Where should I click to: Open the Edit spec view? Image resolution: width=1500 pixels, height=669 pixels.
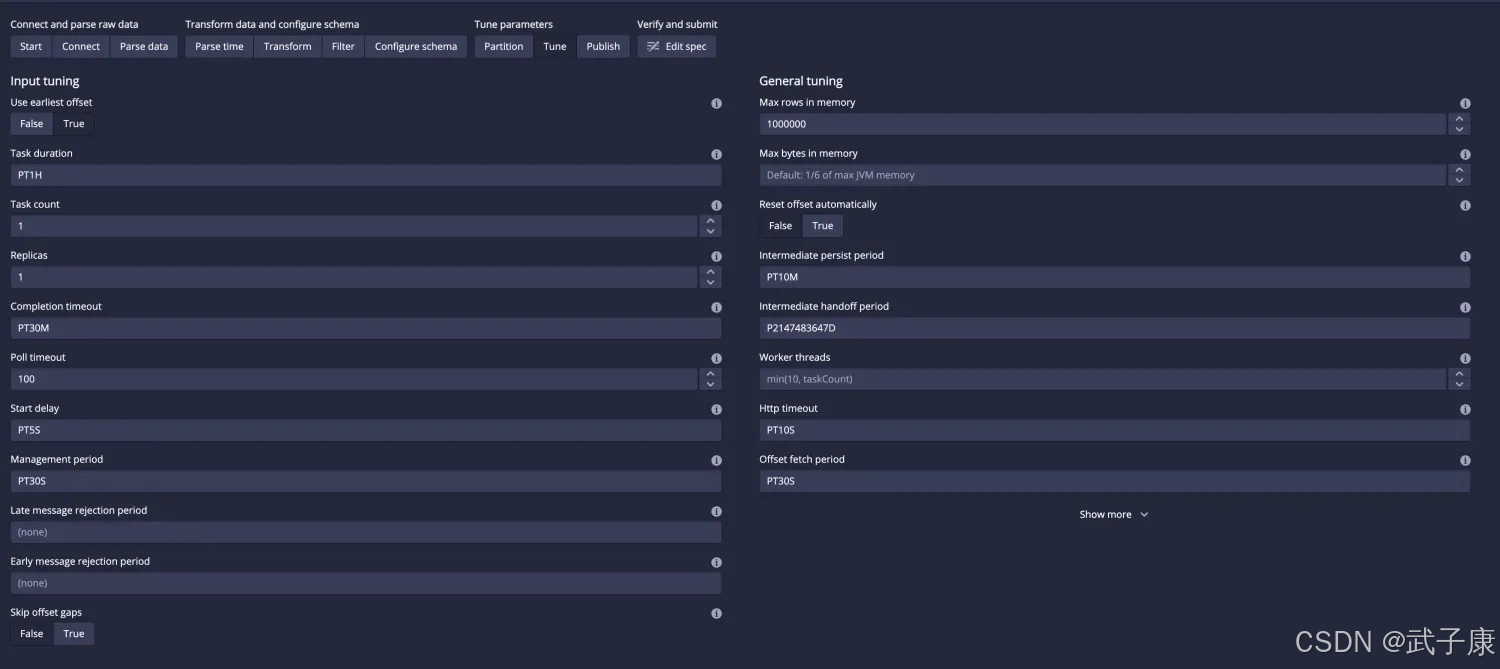point(677,47)
